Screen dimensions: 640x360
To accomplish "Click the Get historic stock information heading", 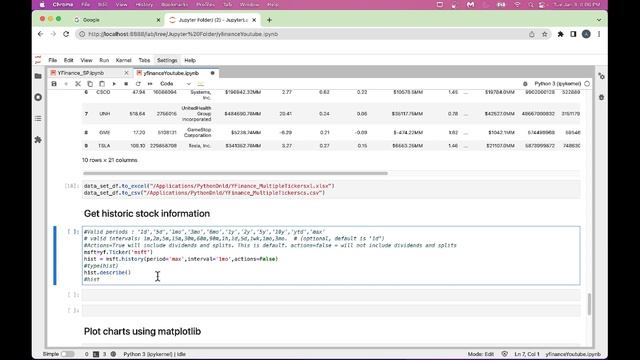I will [147, 213].
